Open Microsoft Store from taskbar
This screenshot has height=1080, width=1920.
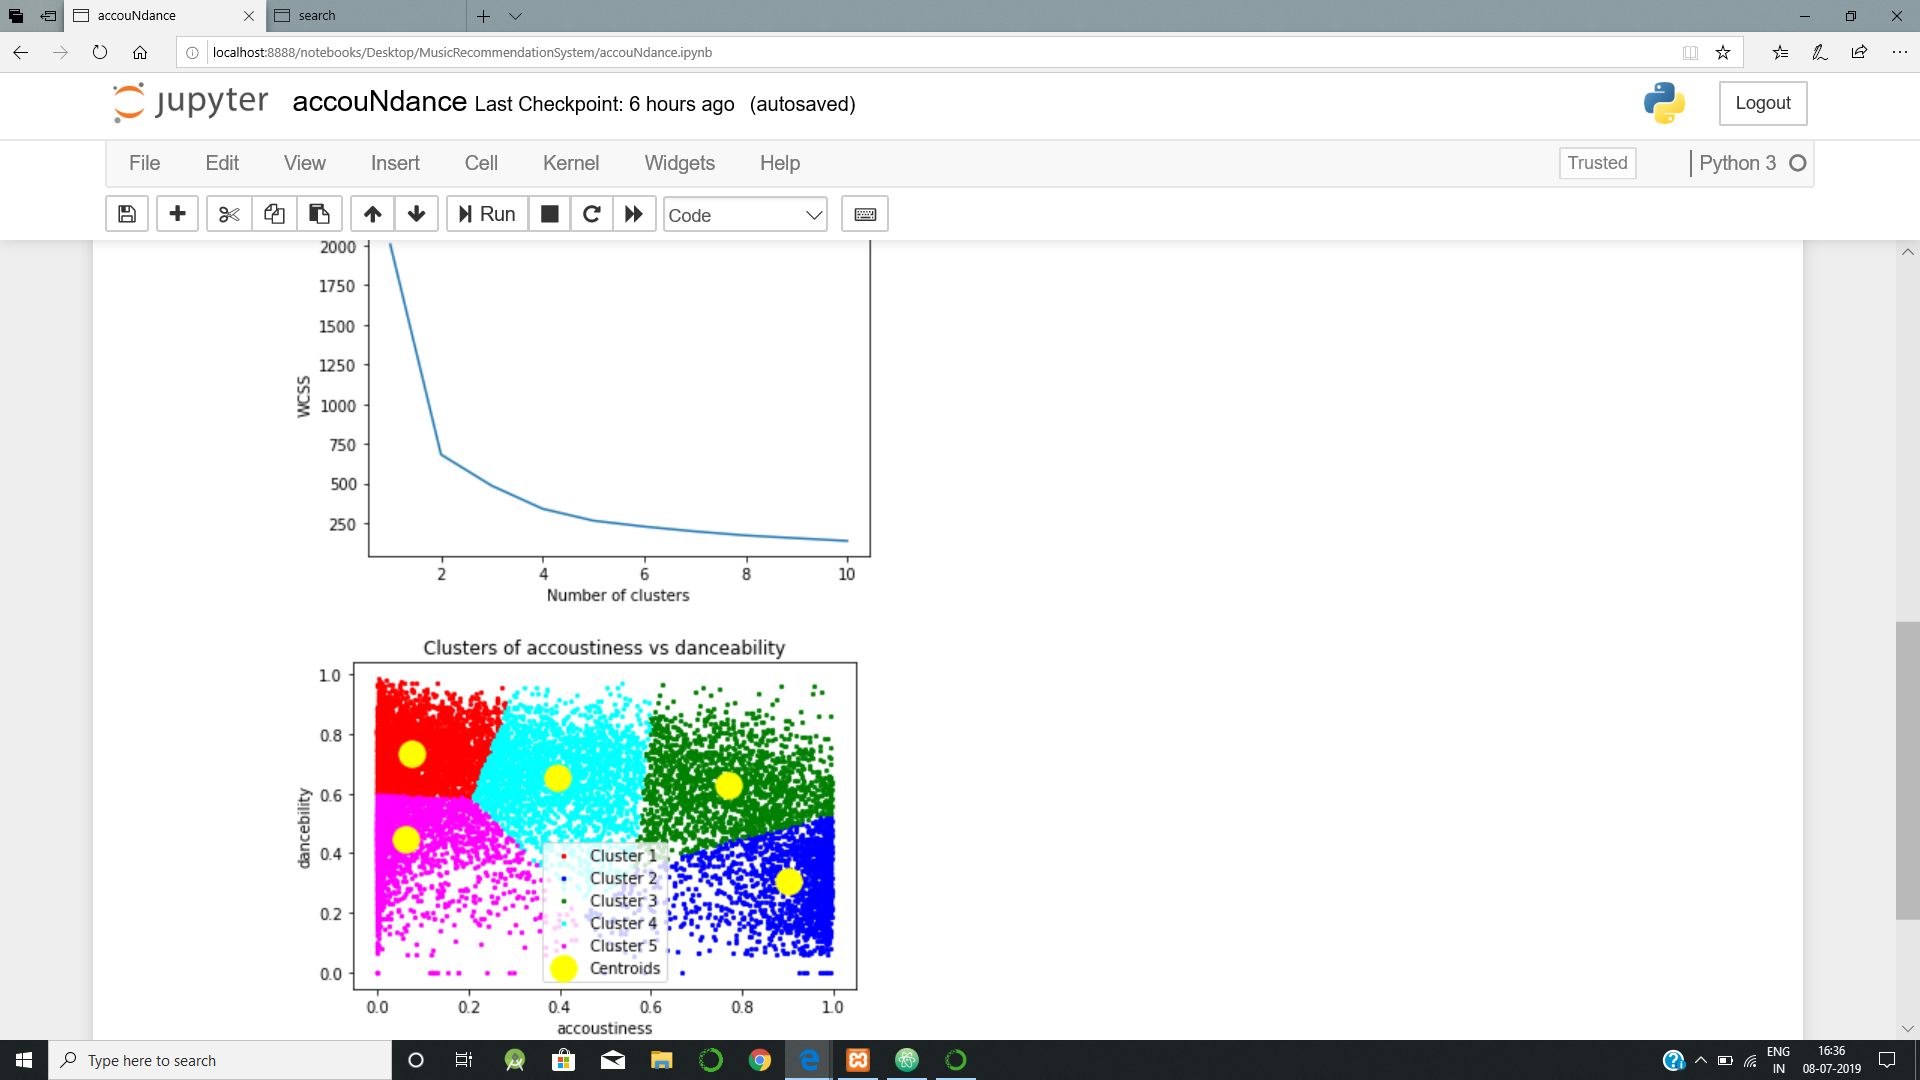click(x=563, y=1060)
